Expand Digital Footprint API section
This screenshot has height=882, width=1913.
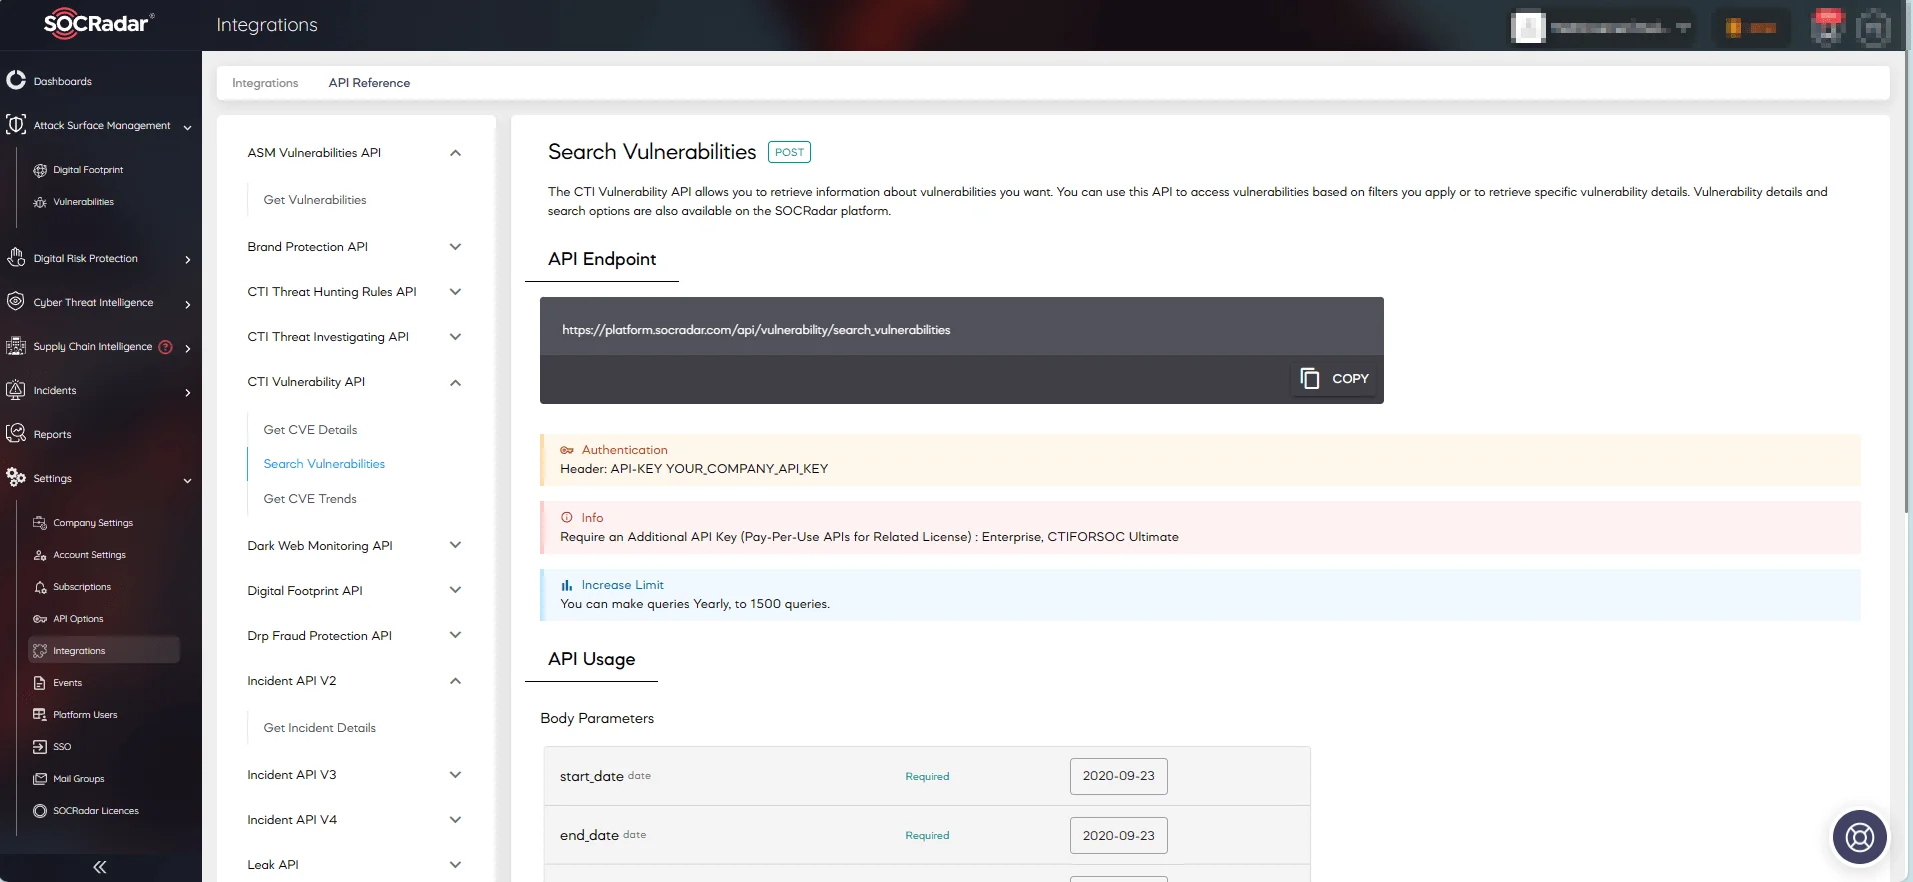click(455, 590)
